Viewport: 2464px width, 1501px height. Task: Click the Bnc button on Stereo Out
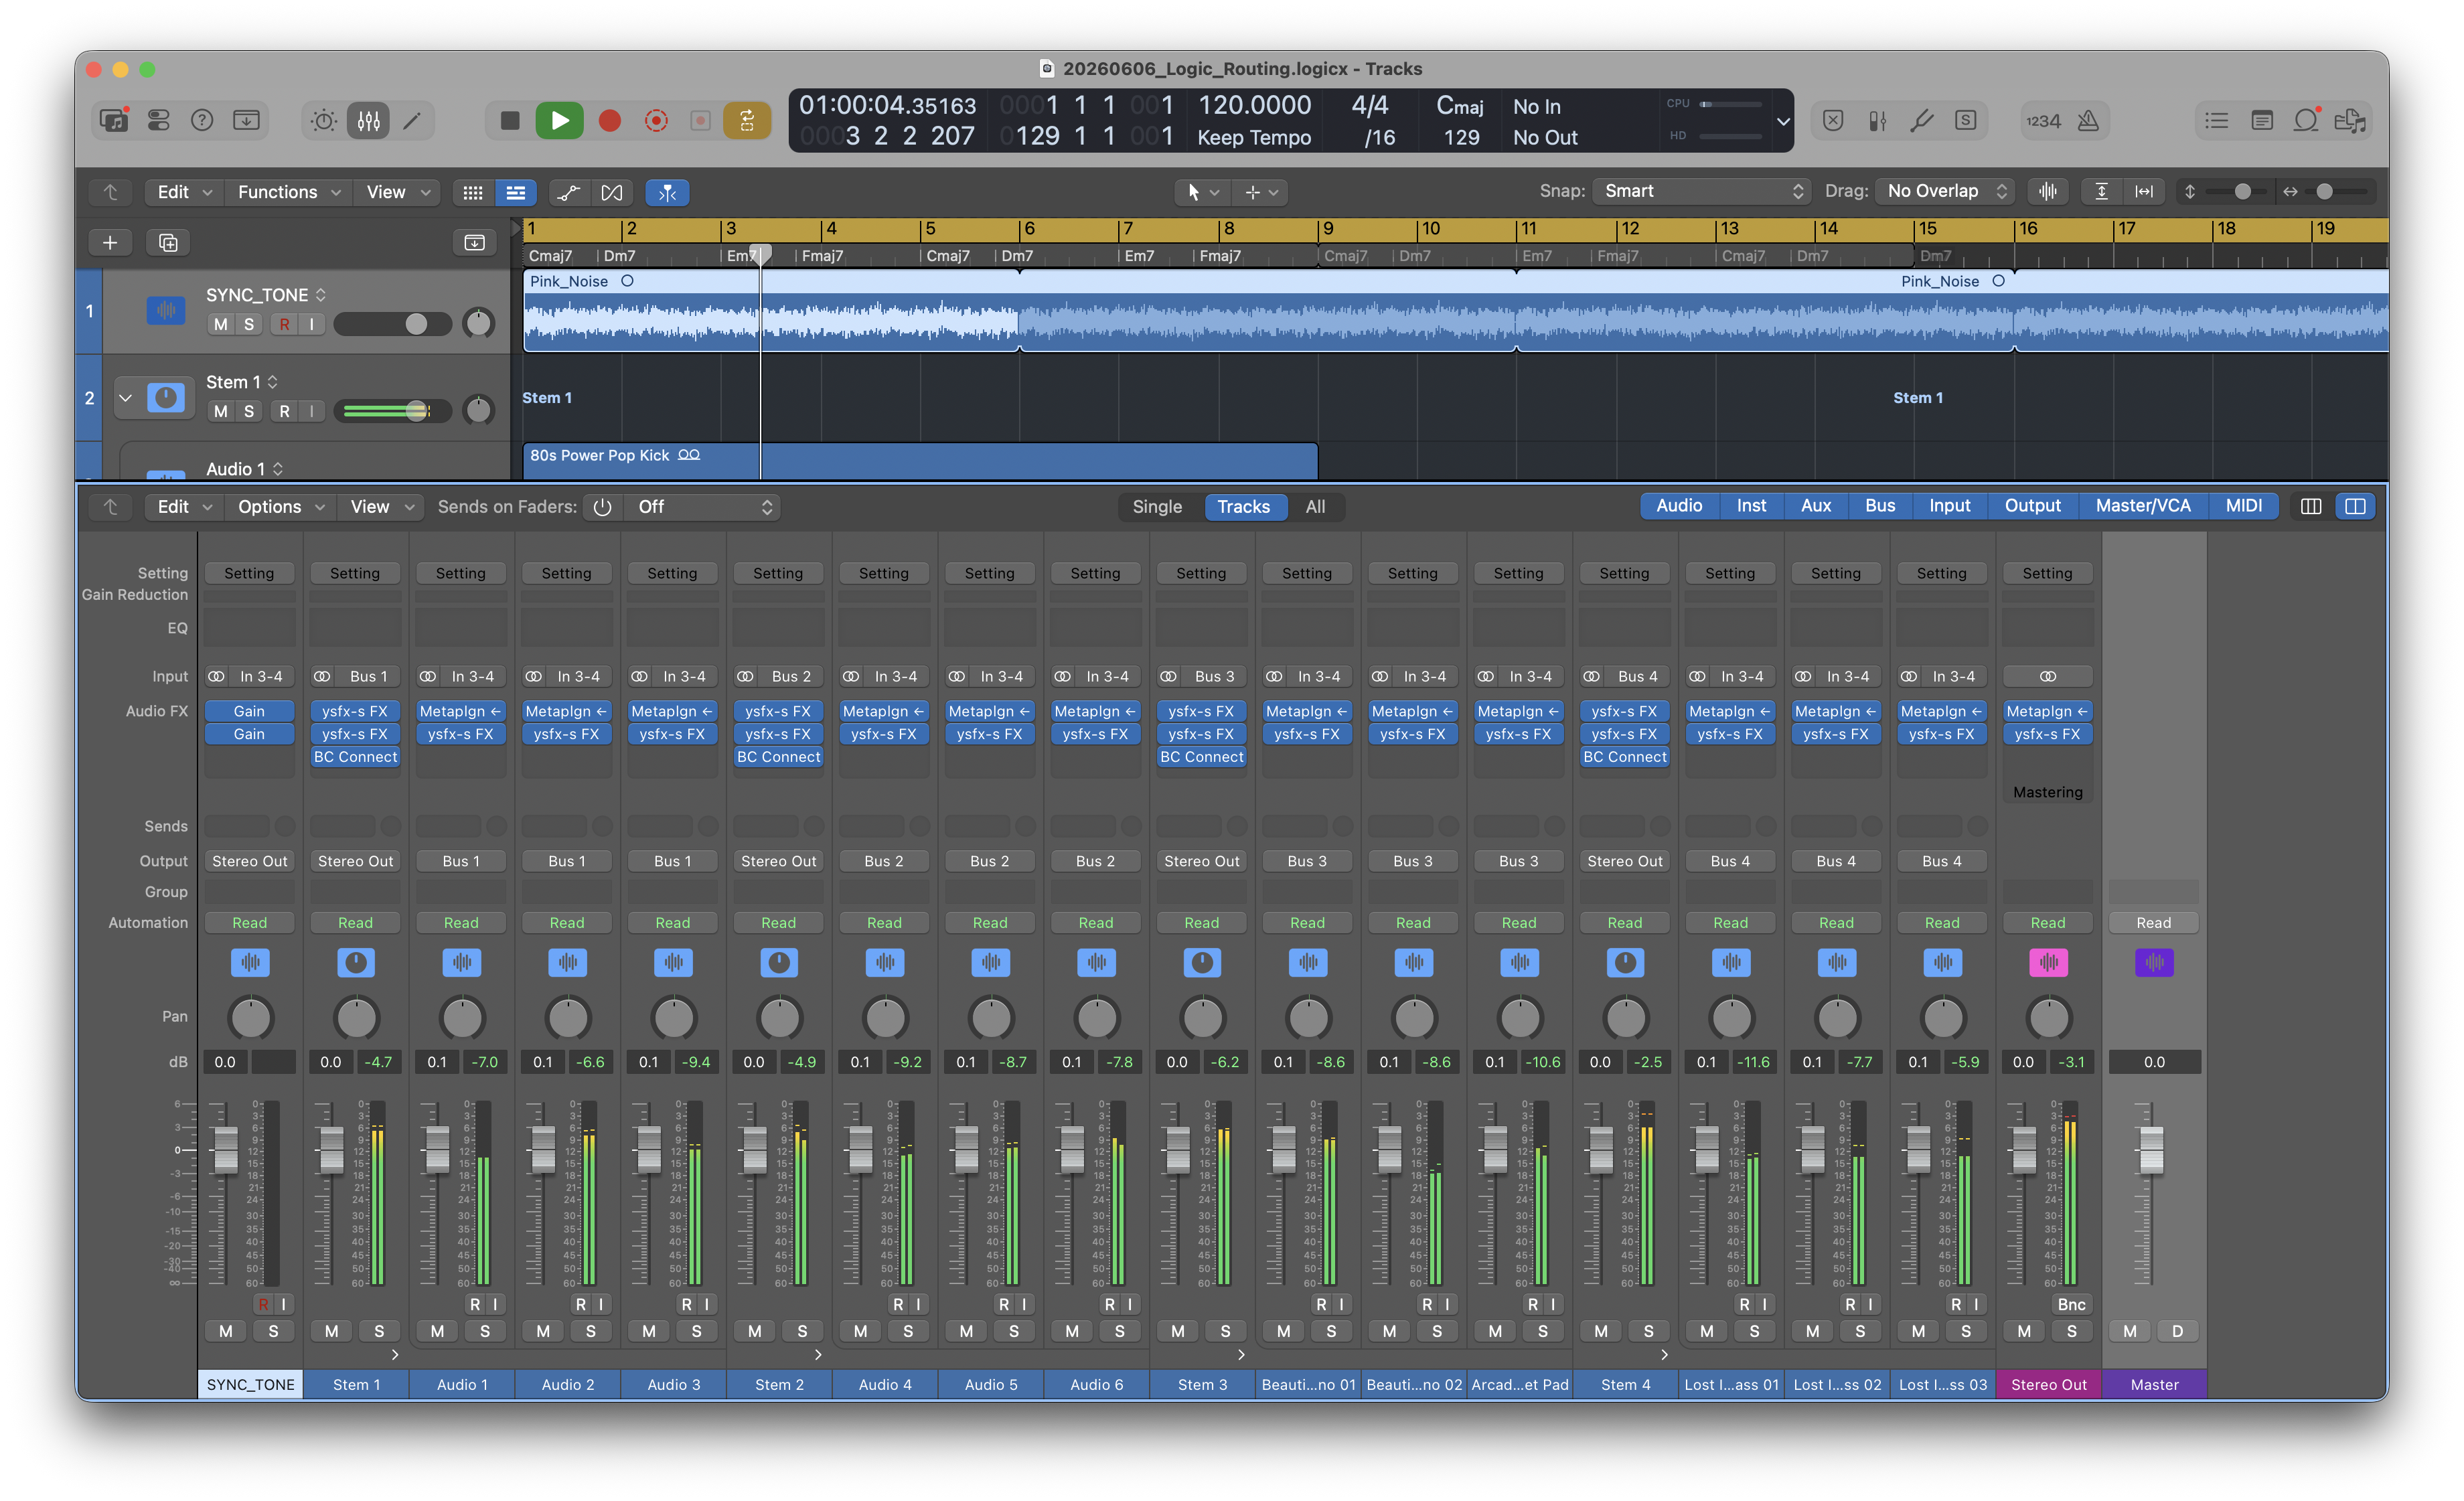2071,1304
